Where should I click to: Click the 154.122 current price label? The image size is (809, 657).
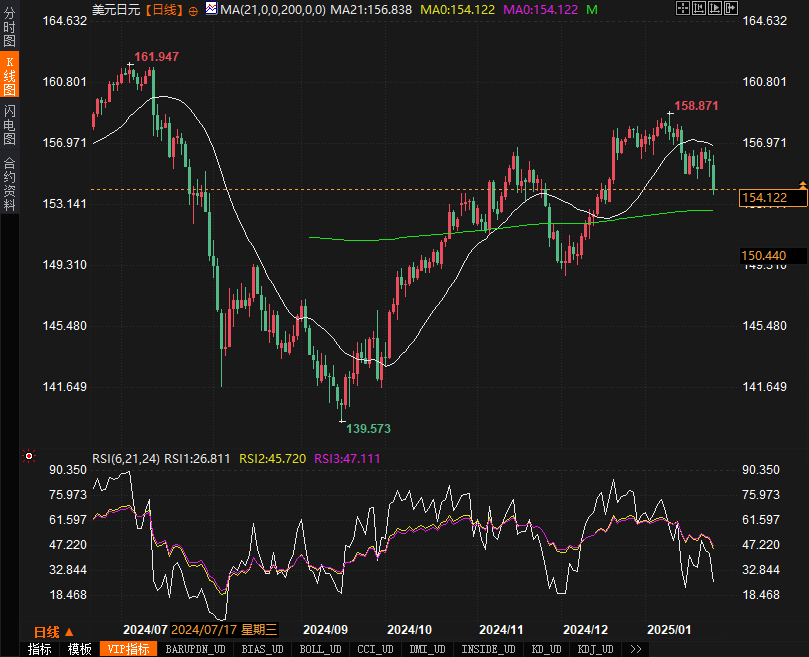(764, 198)
